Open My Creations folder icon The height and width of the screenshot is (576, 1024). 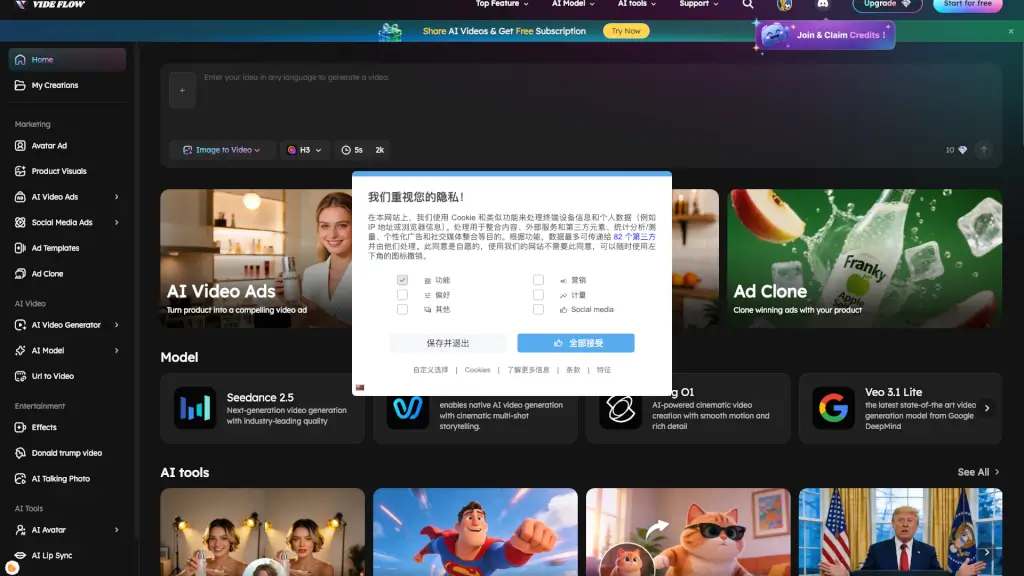[x=20, y=85]
